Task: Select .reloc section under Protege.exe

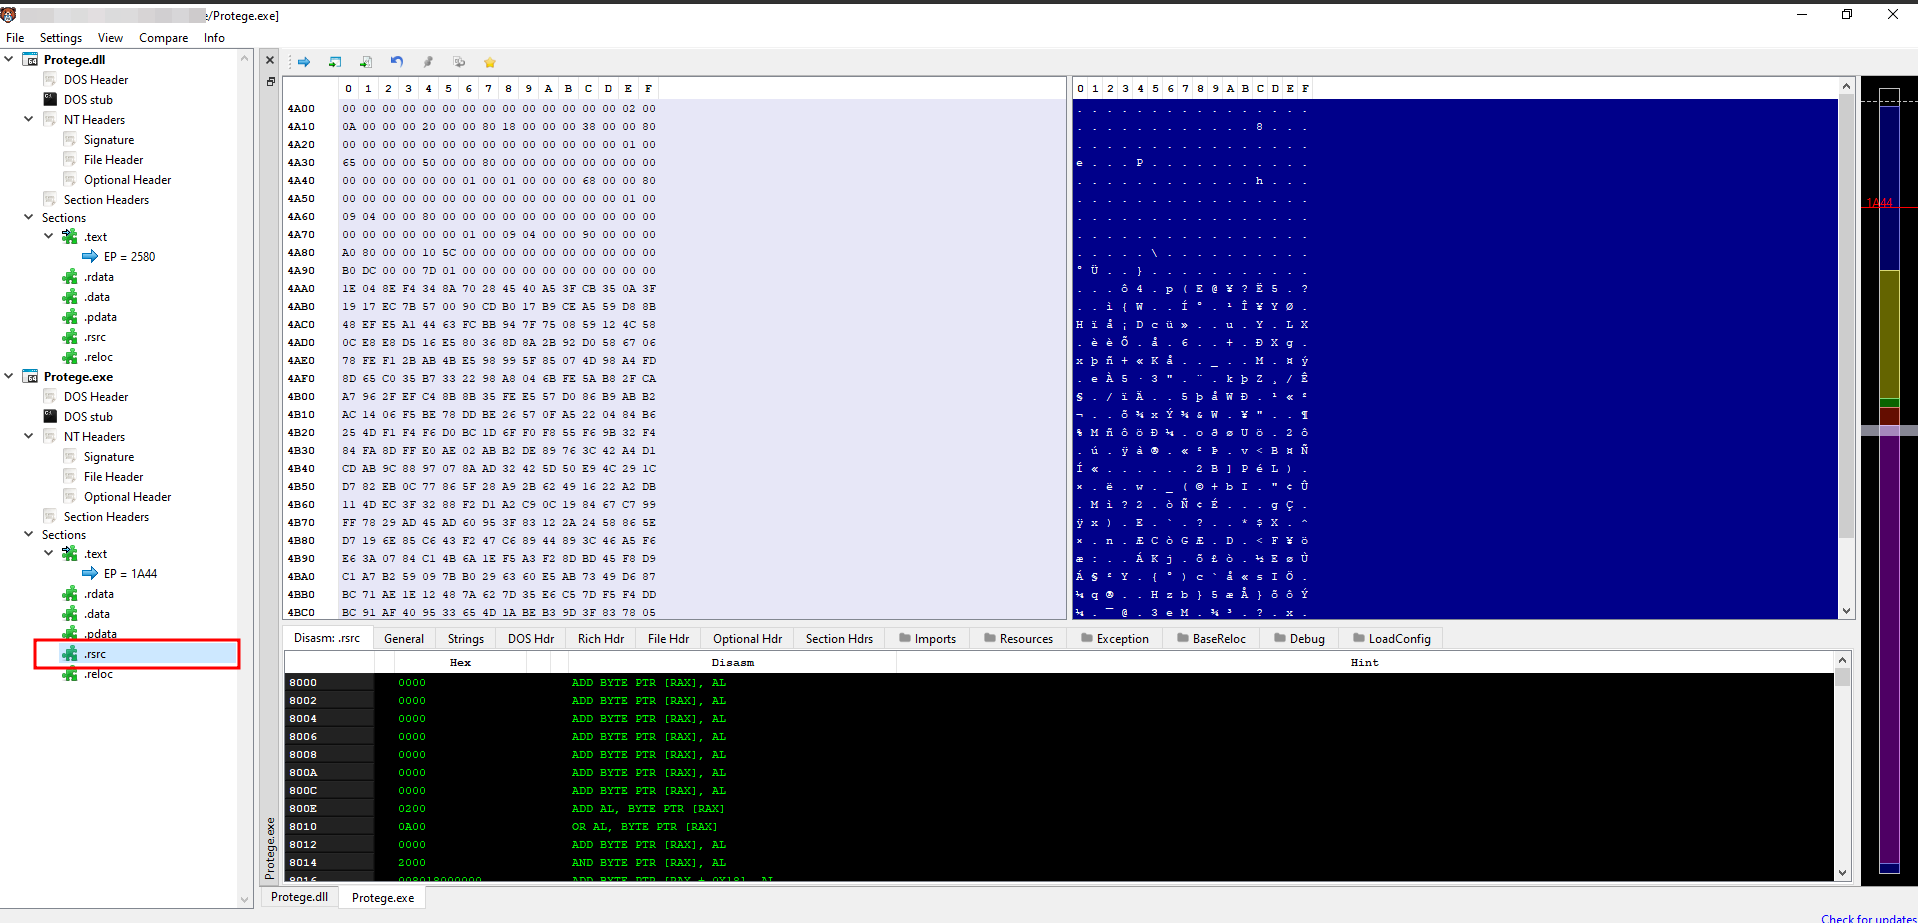Action: click(x=98, y=674)
